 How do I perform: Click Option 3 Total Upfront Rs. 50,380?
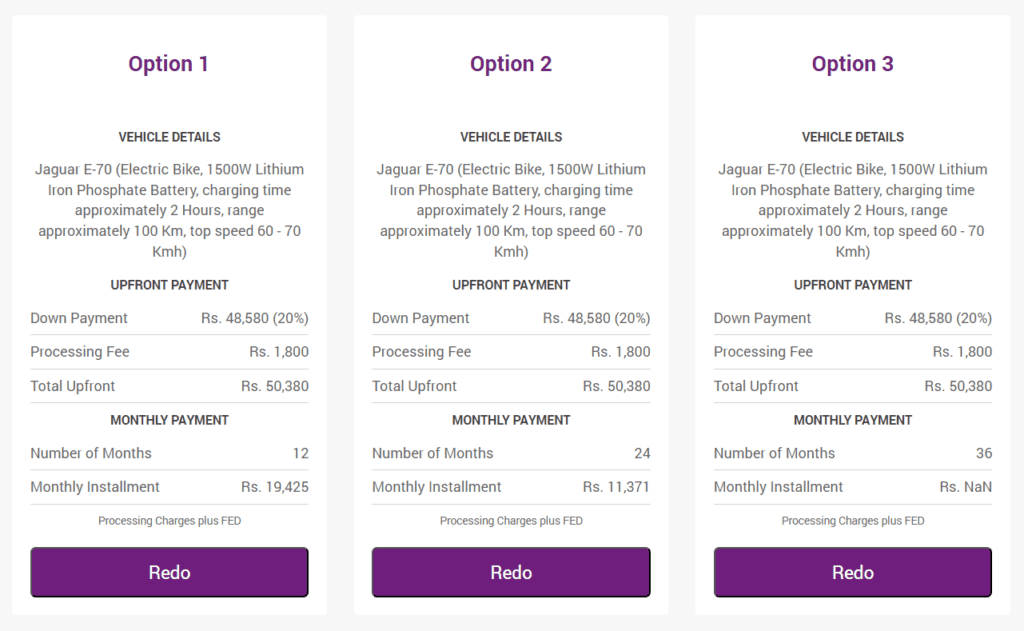958,386
